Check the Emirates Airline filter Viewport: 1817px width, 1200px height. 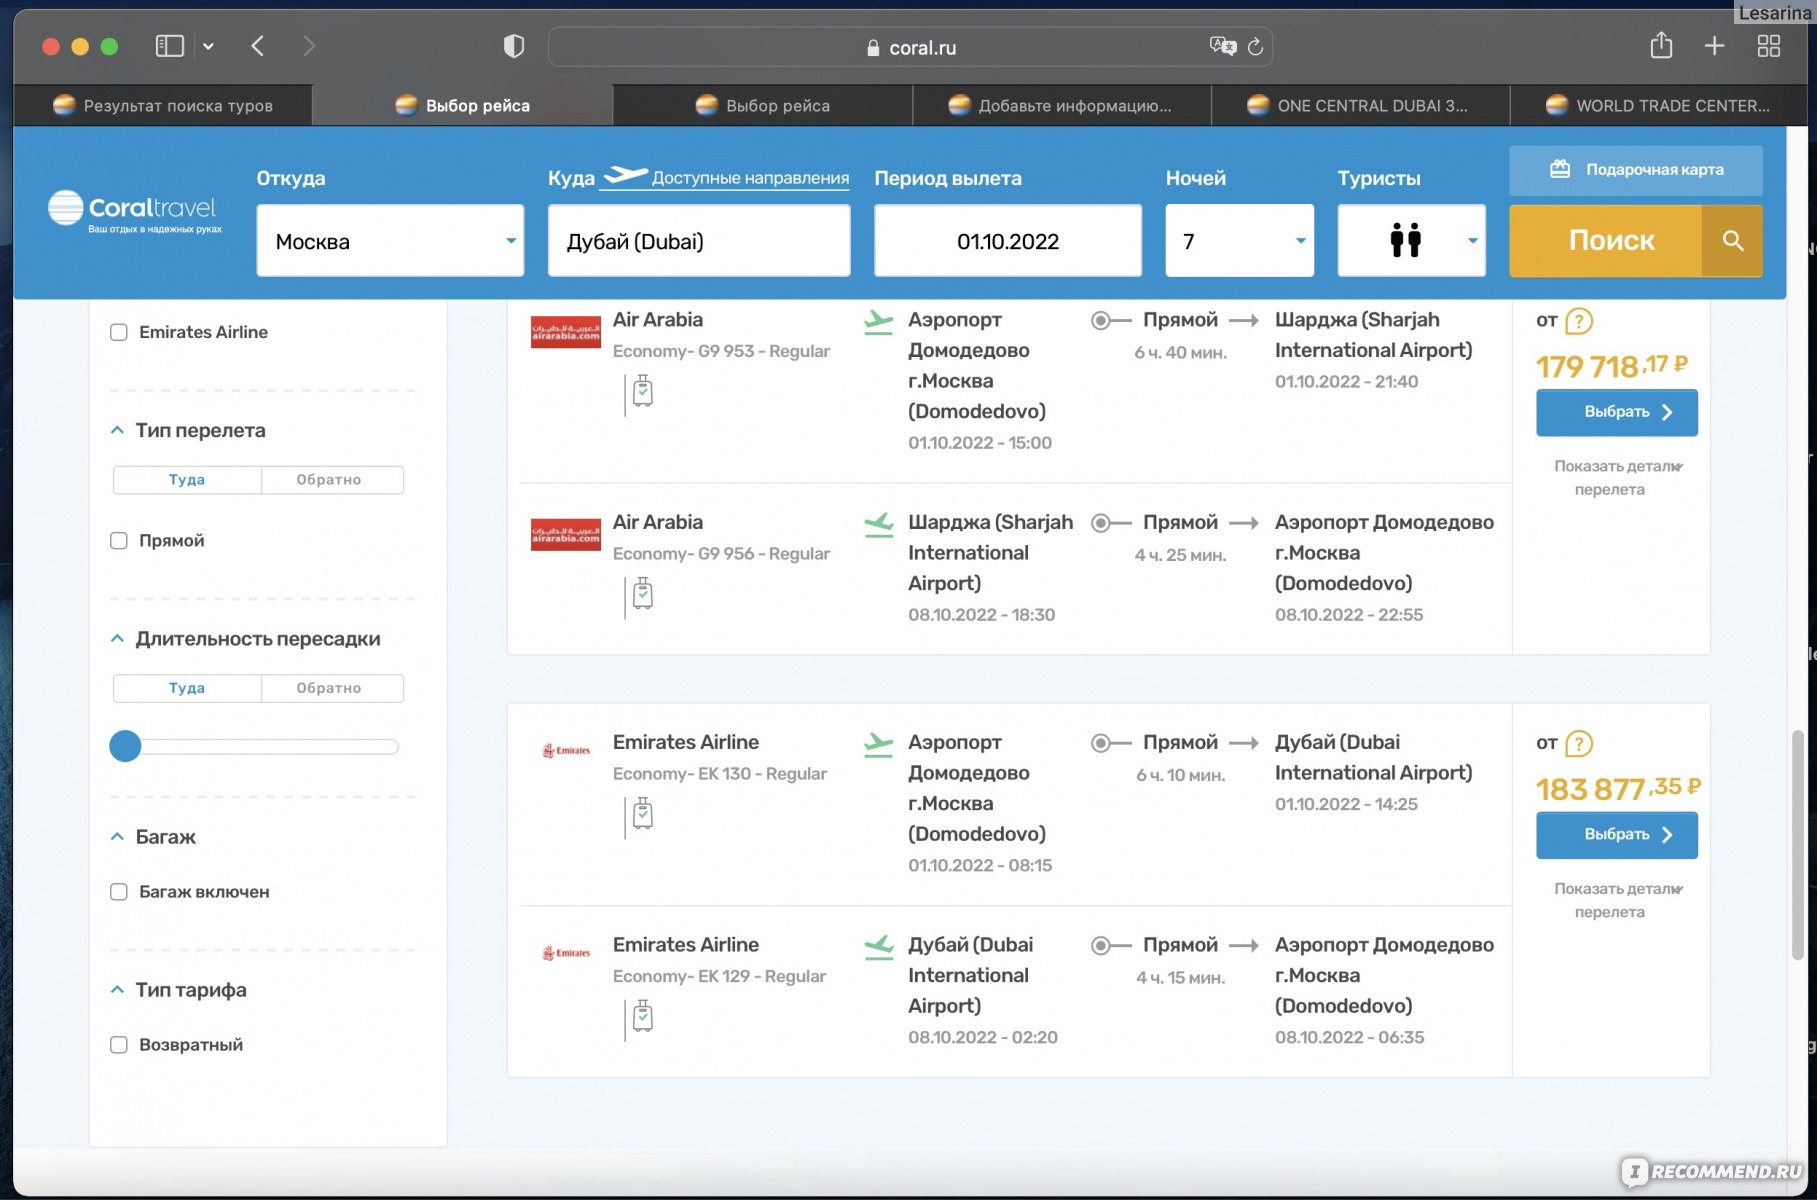click(x=119, y=332)
